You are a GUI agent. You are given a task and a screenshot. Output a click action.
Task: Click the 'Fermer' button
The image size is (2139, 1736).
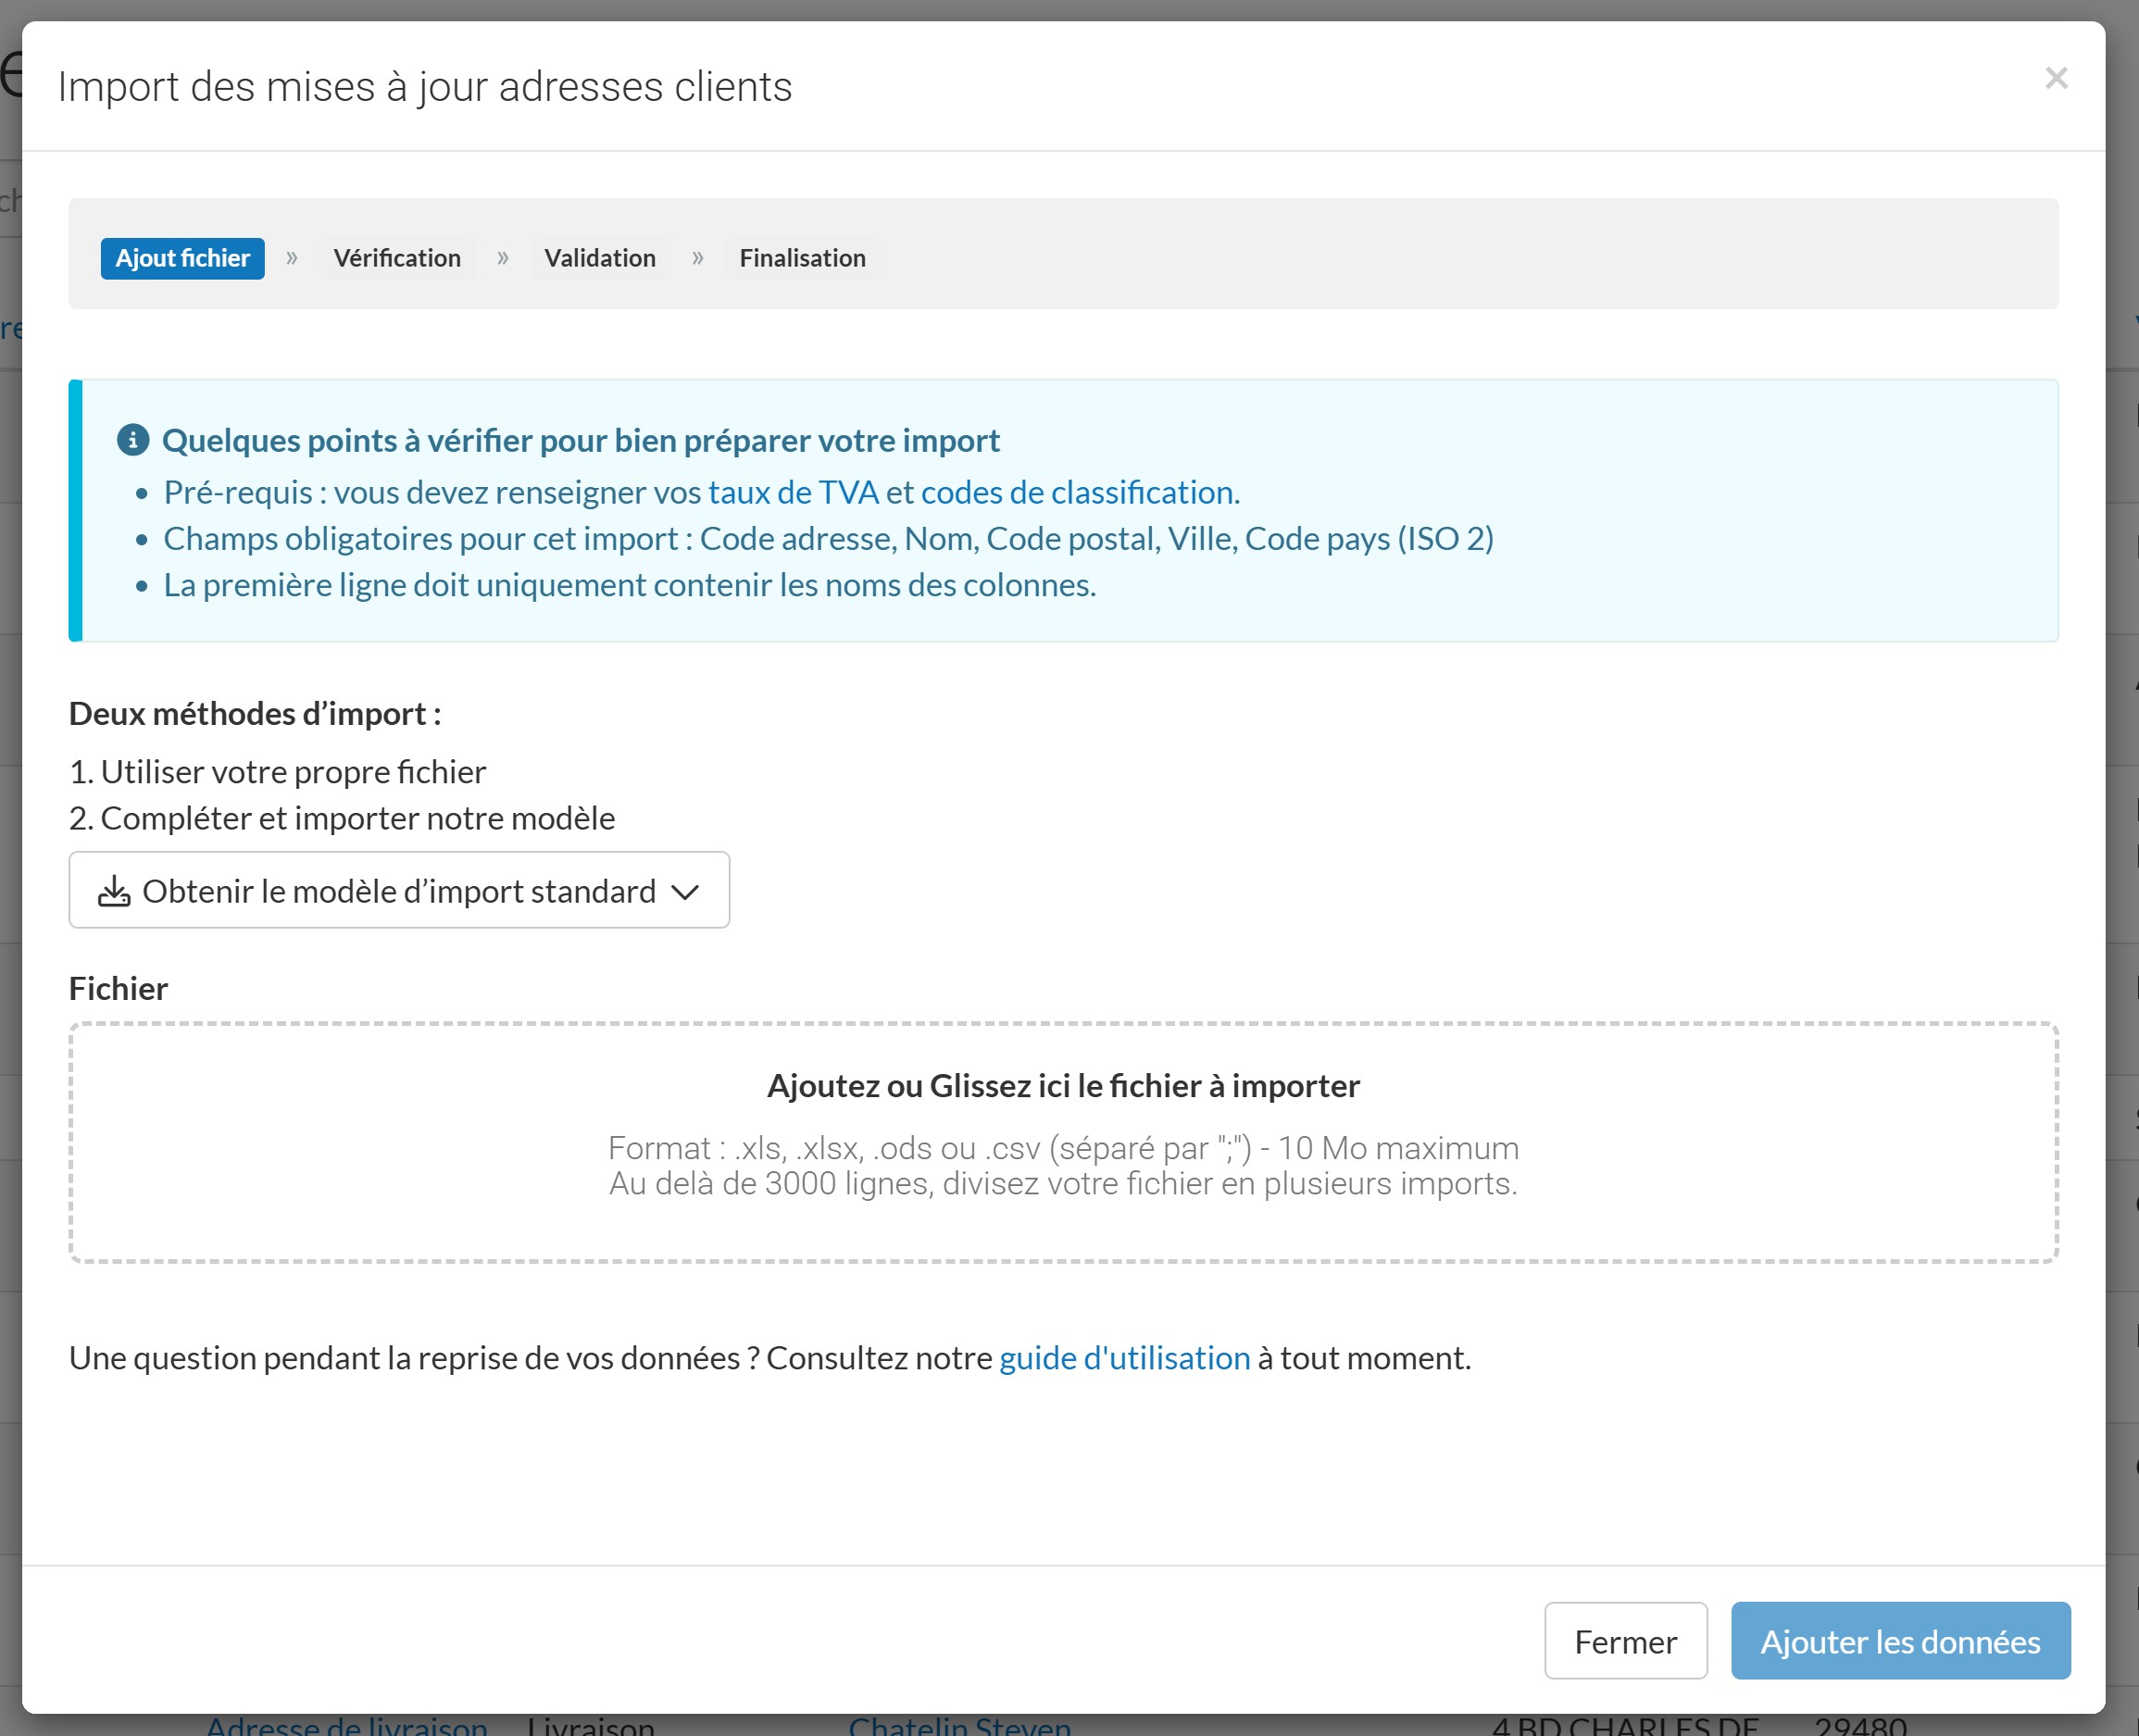coord(1625,1641)
